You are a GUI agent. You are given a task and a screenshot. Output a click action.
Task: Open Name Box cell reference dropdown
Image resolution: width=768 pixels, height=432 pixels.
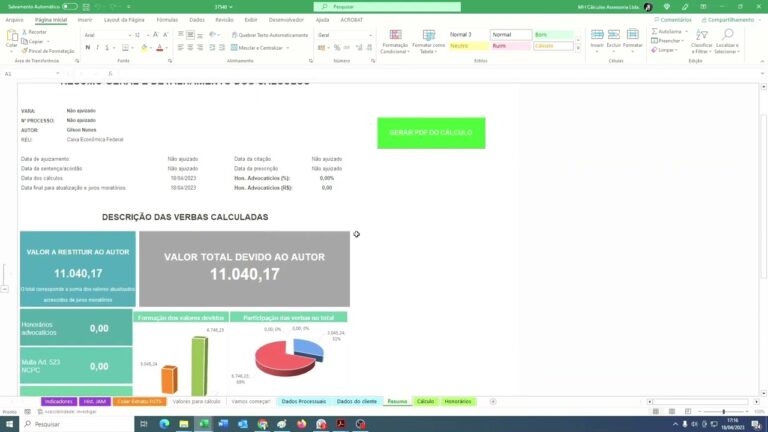pos(58,73)
